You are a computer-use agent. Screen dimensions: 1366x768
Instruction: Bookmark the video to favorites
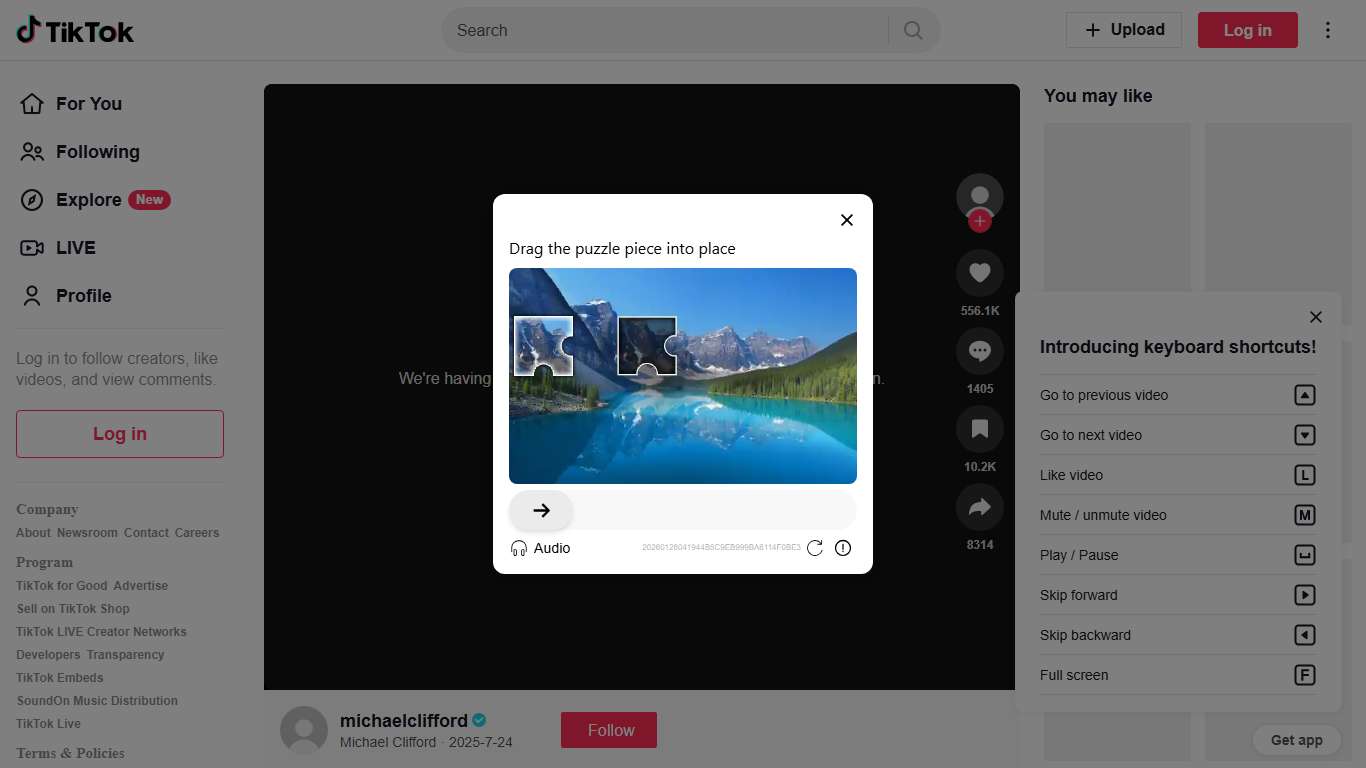click(979, 429)
